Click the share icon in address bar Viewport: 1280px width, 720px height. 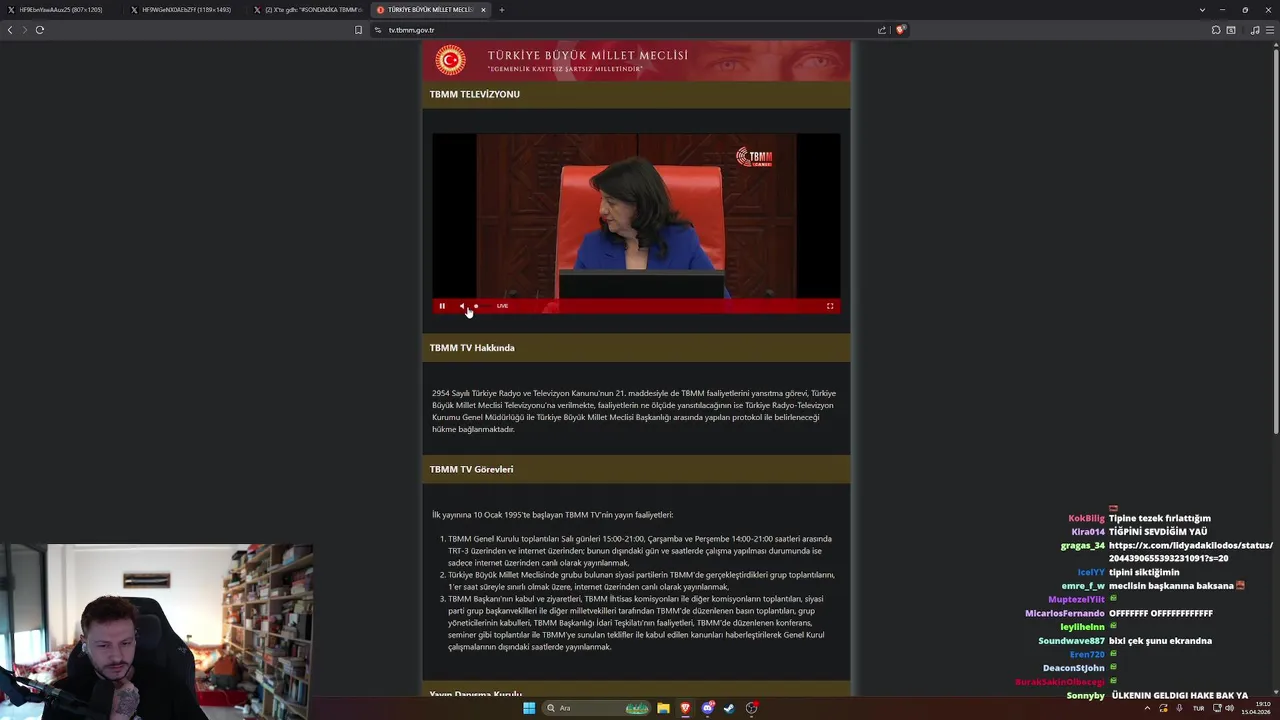pyautogui.click(x=882, y=30)
